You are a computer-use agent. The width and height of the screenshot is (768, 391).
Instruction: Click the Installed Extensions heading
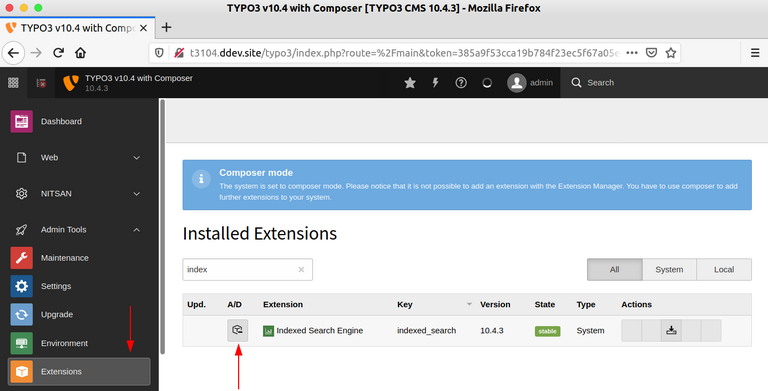[x=260, y=234]
